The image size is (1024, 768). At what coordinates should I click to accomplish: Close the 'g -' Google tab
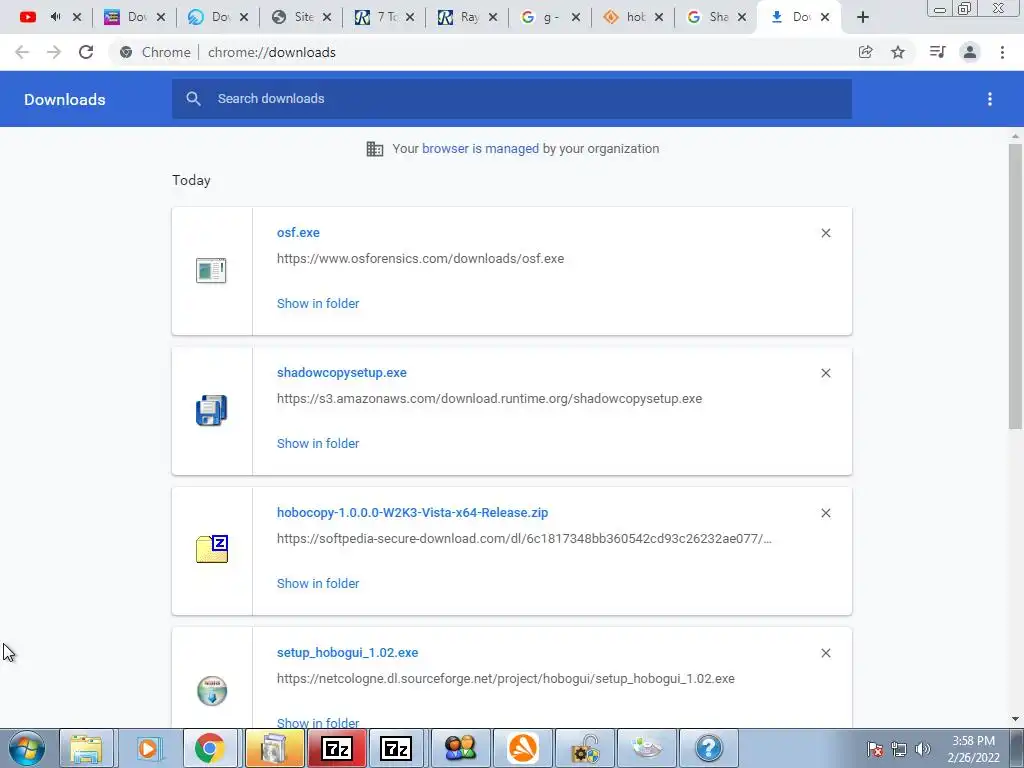click(575, 17)
